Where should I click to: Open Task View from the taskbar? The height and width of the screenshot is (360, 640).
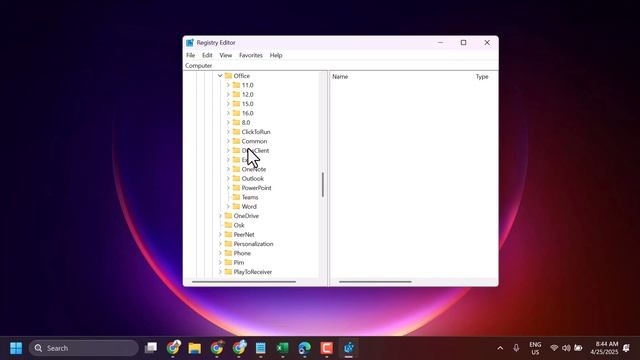tap(151, 348)
